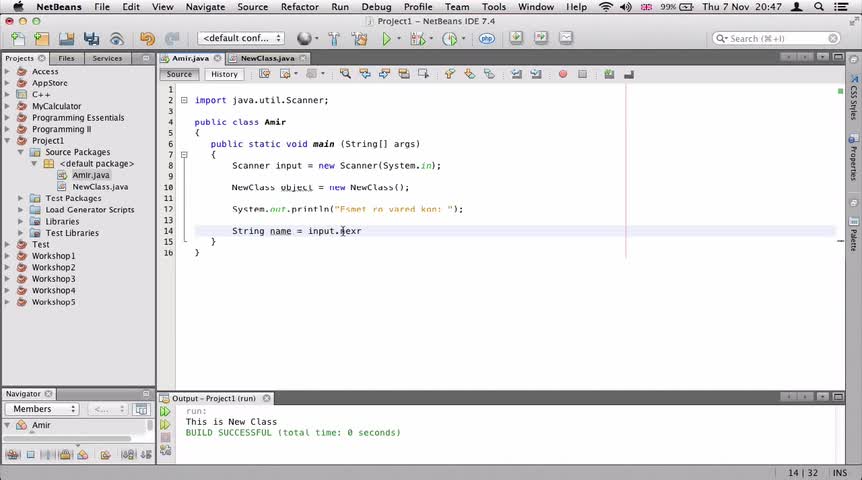
Task: Open the Run Project dropdown arrow
Action: [x=399, y=38]
